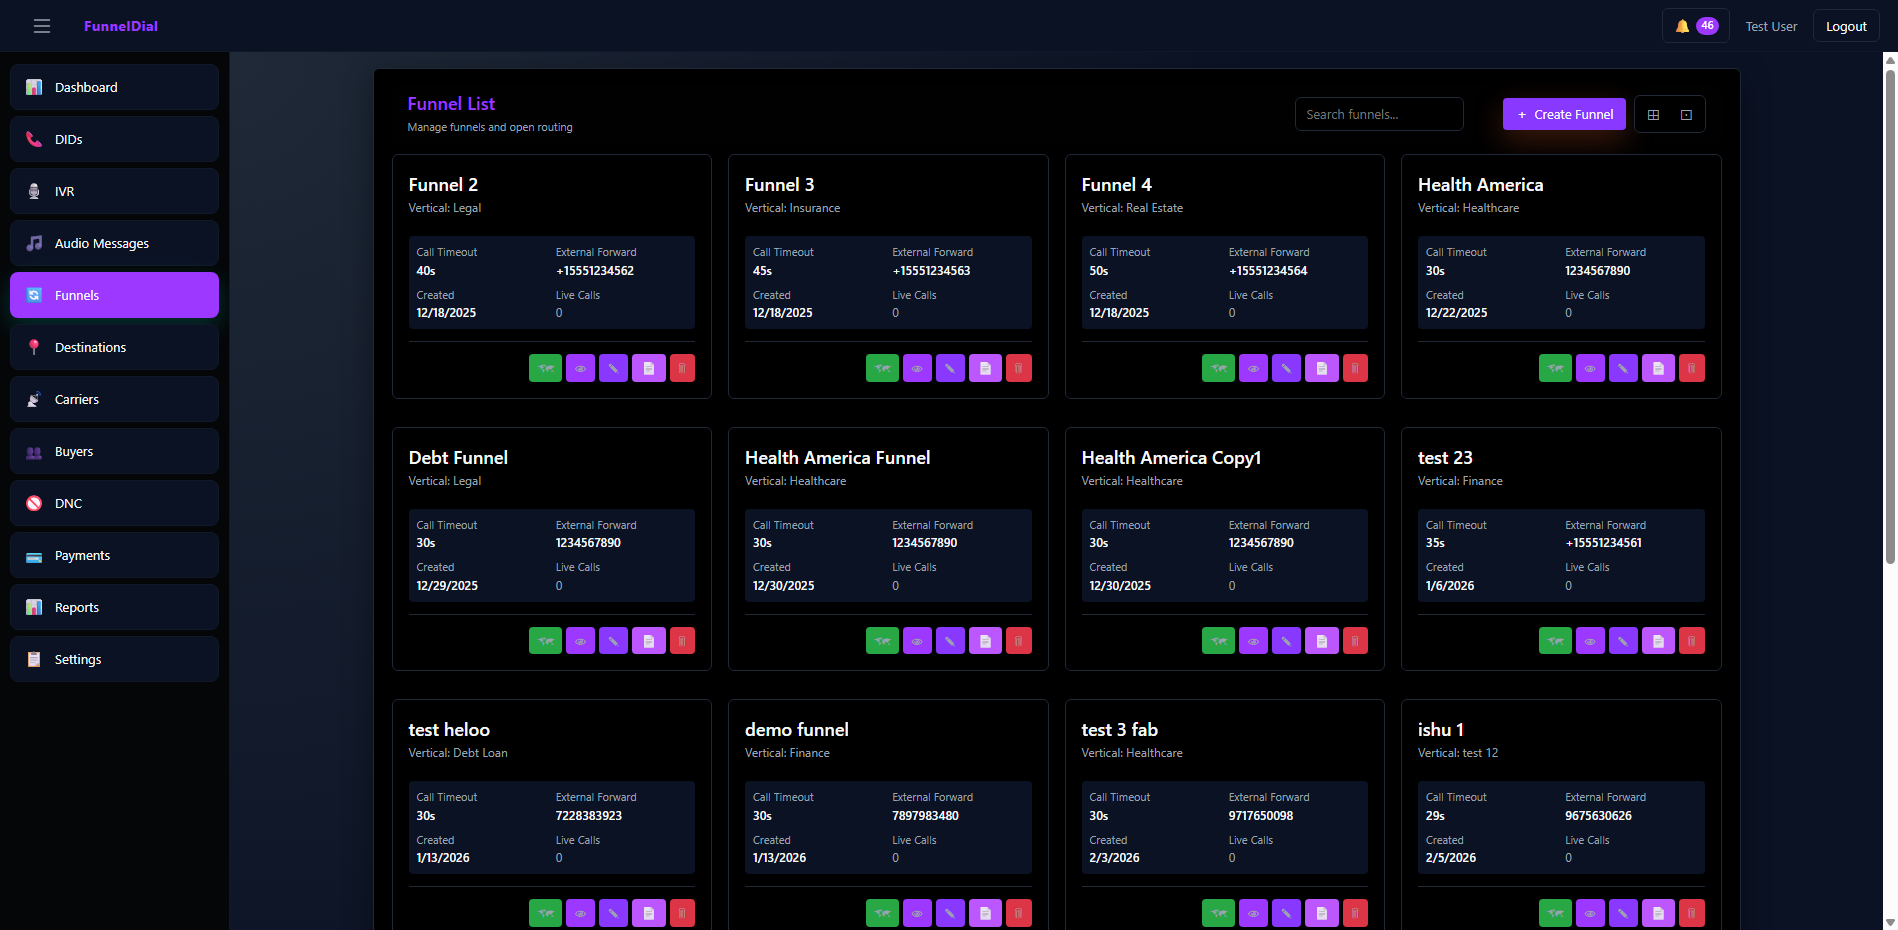Edit Funnel 4 using the pencil icon
Image resolution: width=1898 pixels, height=930 pixels.
click(1286, 368)
